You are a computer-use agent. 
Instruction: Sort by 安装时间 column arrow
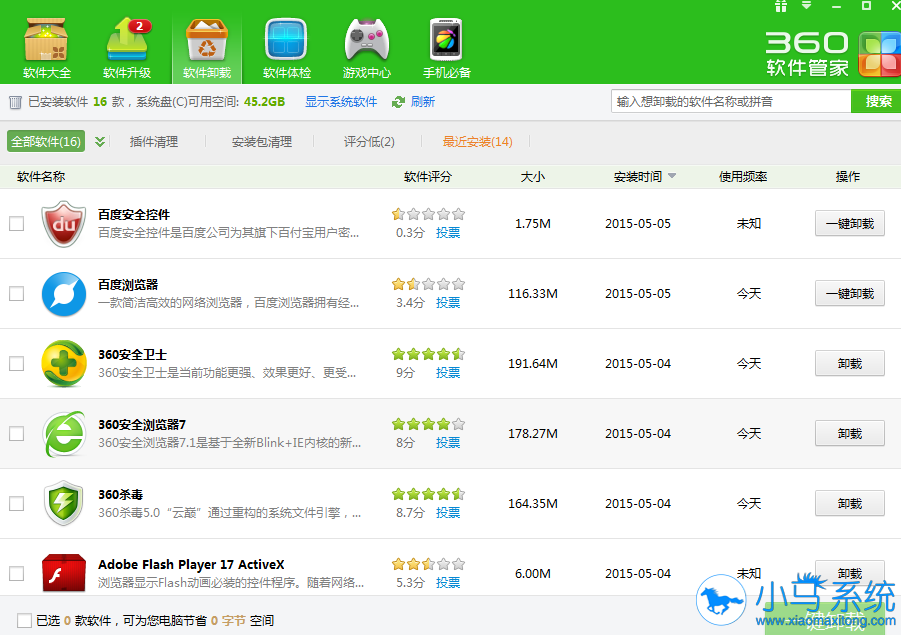(672, 176)
